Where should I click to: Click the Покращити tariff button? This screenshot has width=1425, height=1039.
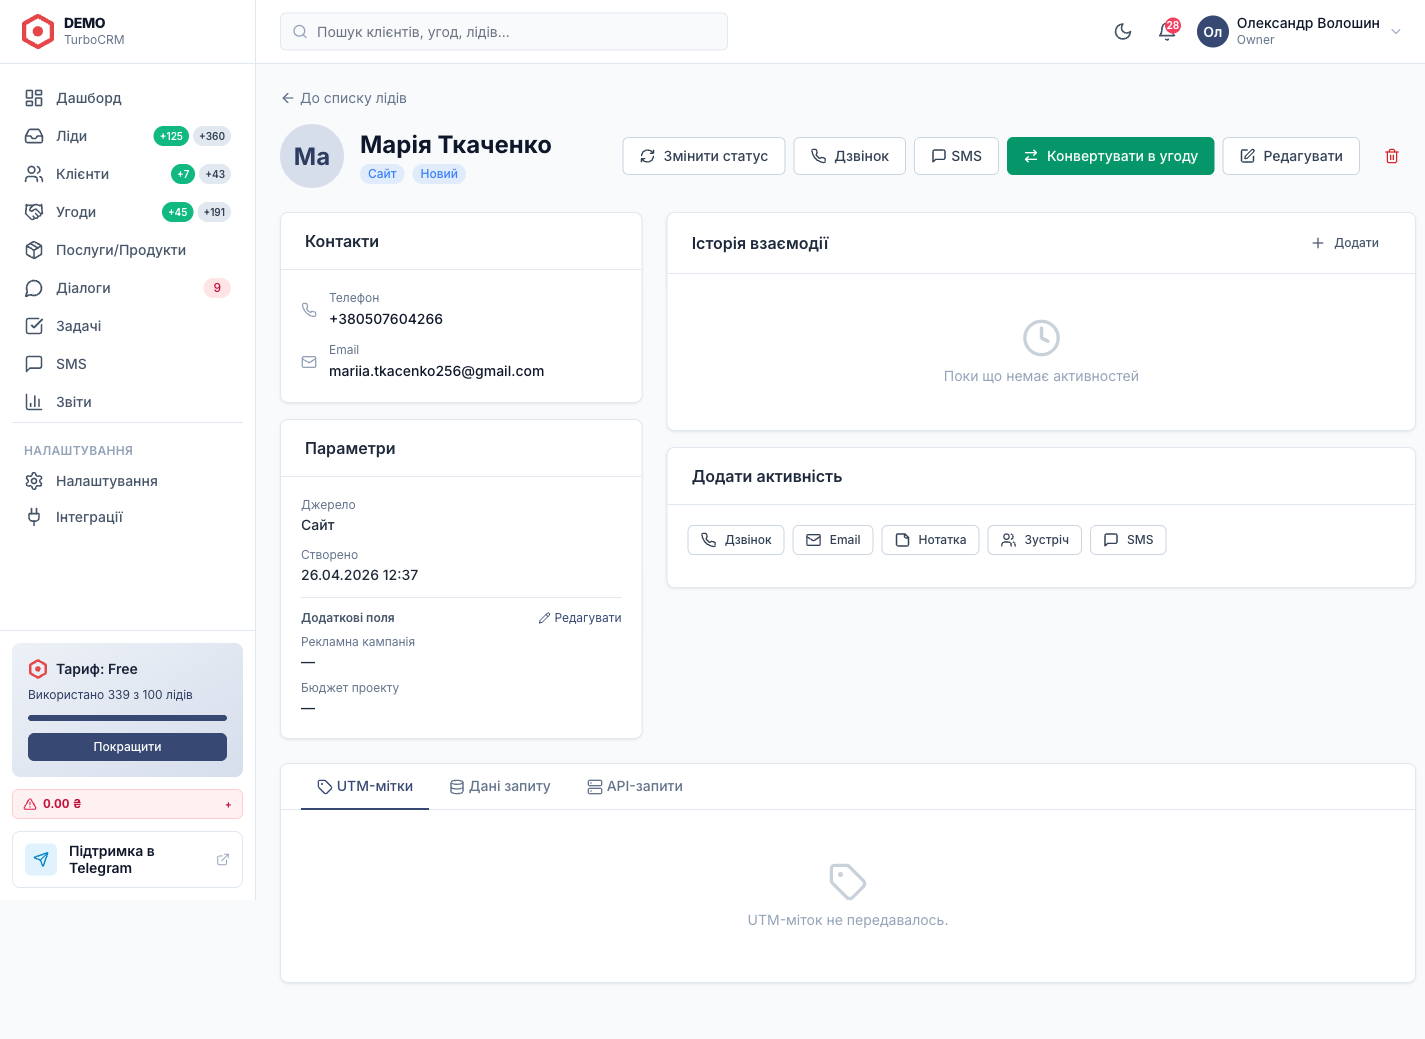coord(127,747)
